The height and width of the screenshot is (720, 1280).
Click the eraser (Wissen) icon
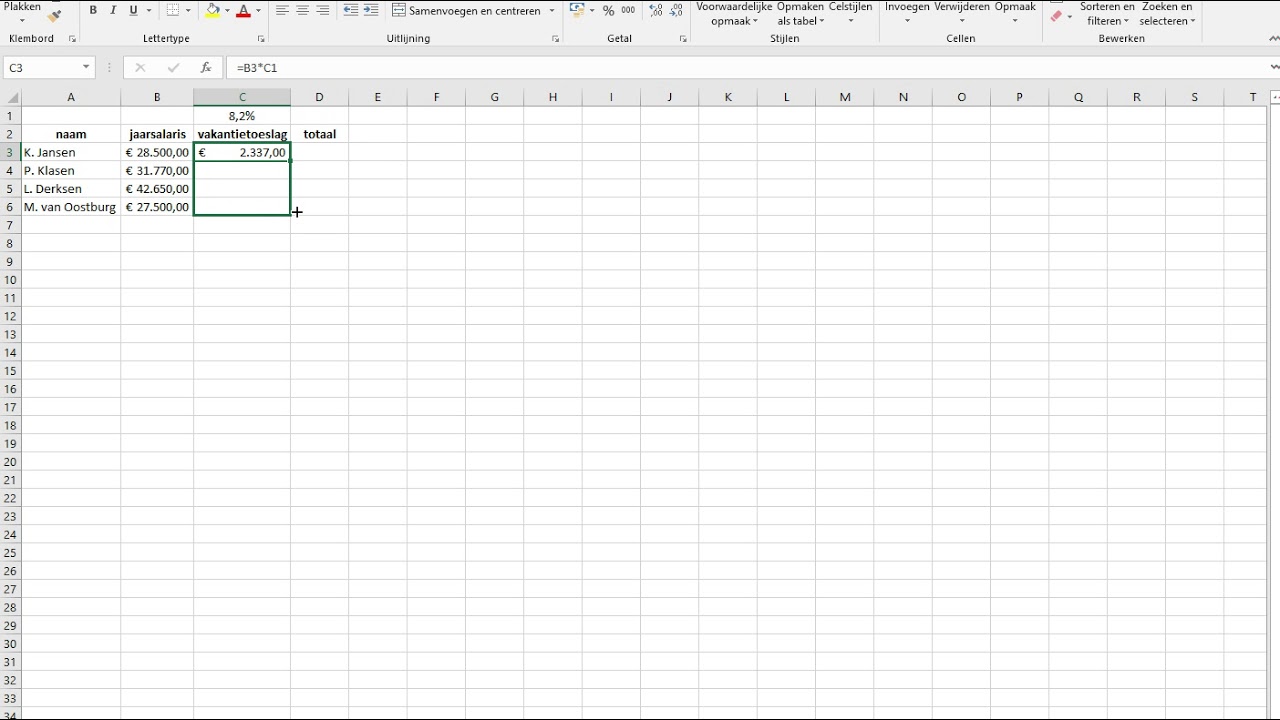point(1056,16)
